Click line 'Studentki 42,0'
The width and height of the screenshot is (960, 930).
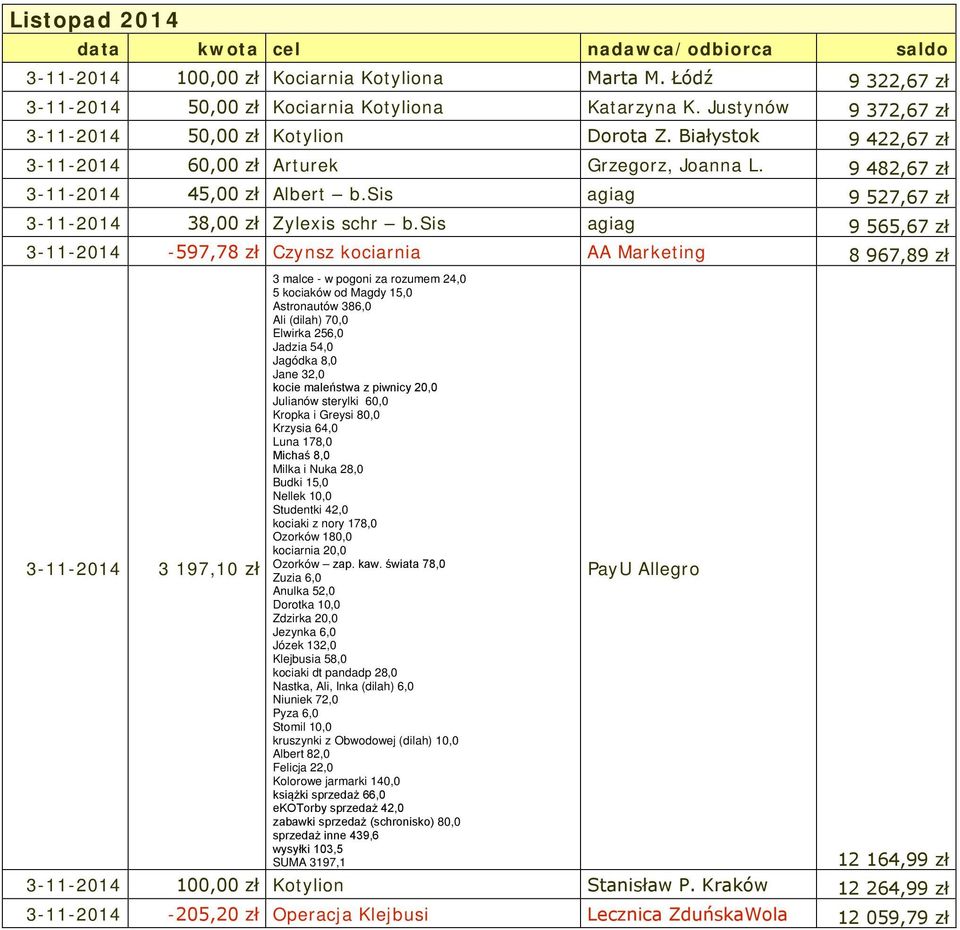point(310,510)
